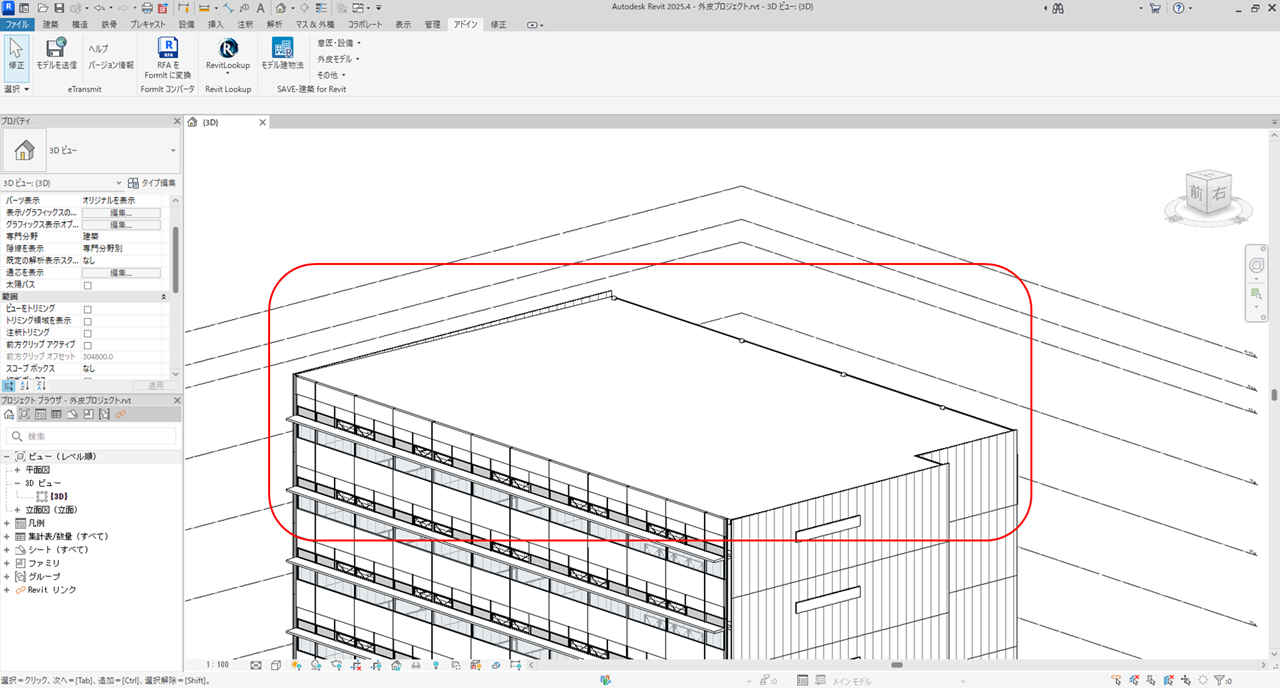Viewport: 1280px width, 688px height.
Task: Toggle the トリミング領域を表示 checkbox
Action: coord(87,321)
